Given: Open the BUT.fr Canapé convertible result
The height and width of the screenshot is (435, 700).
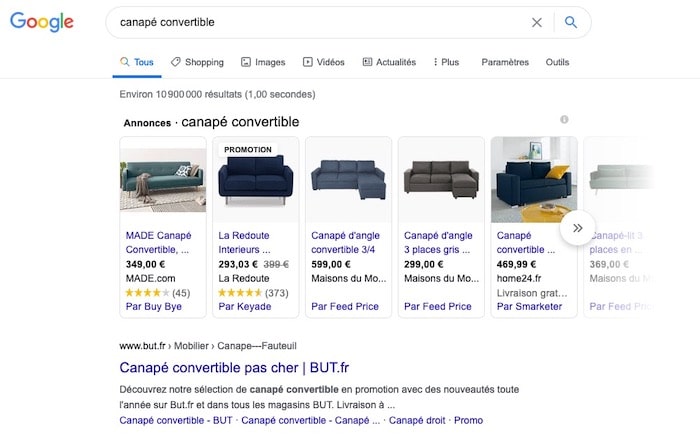Looking at the screenshot, I should click(x=234, y=367).
